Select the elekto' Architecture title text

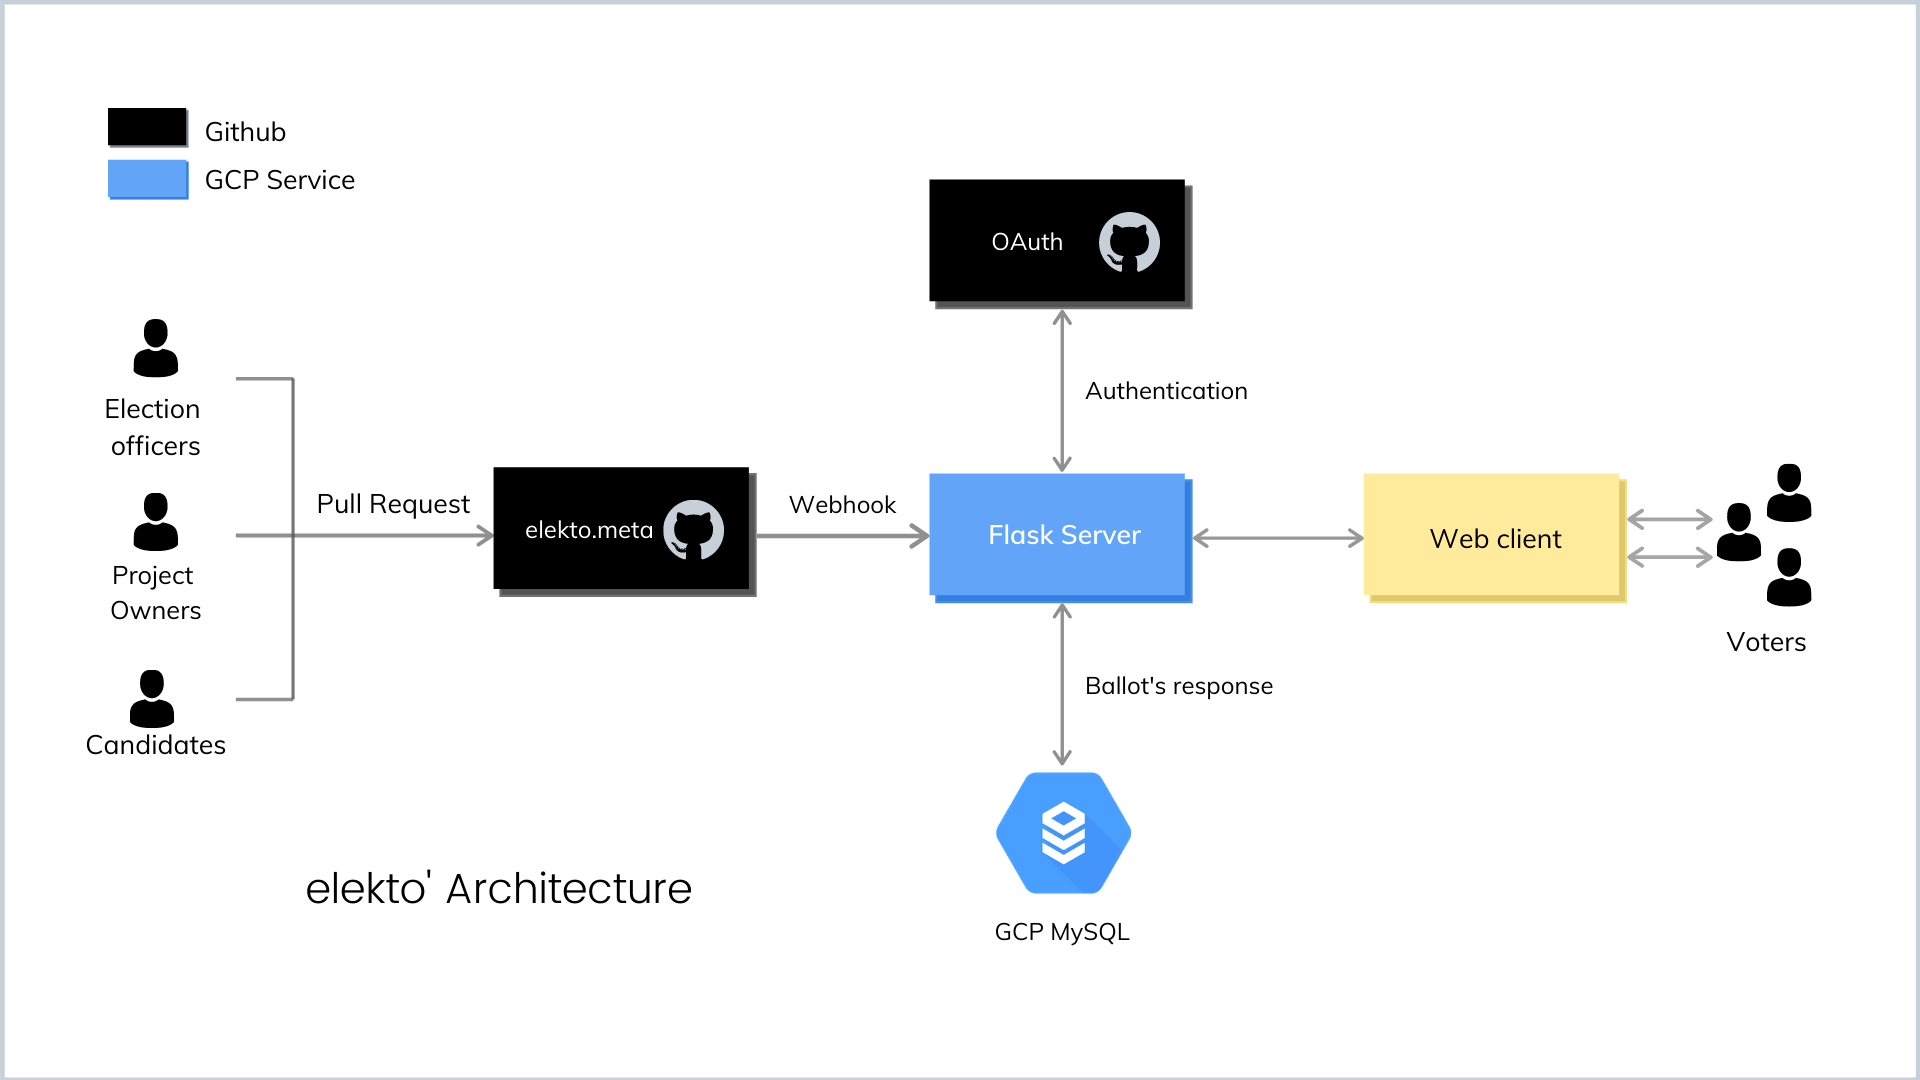click(x=498, y=888)
